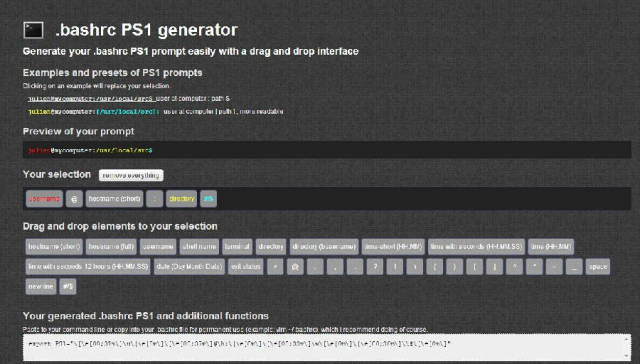Select the @ element in Your selection
The height and width of the screenshot is (364, 640).
coord(74,199)
